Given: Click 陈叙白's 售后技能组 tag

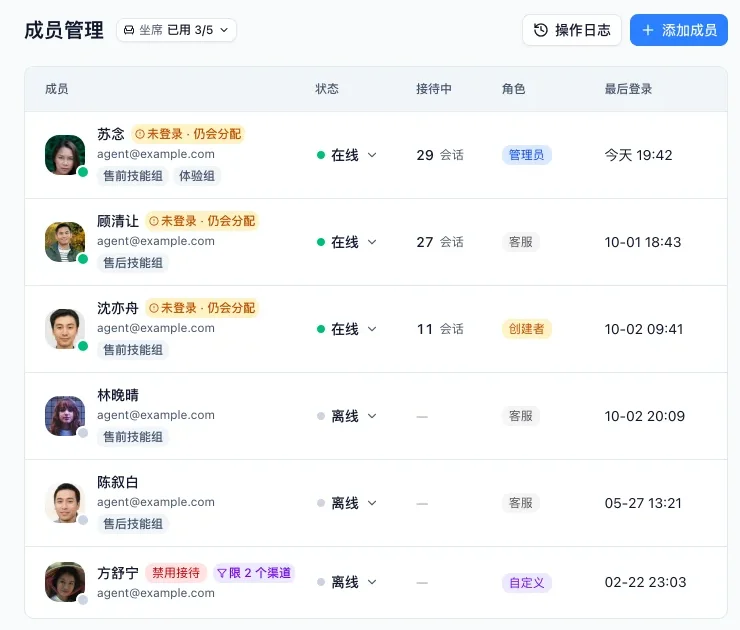Looking at the screenshot, I should pos(133,524).
